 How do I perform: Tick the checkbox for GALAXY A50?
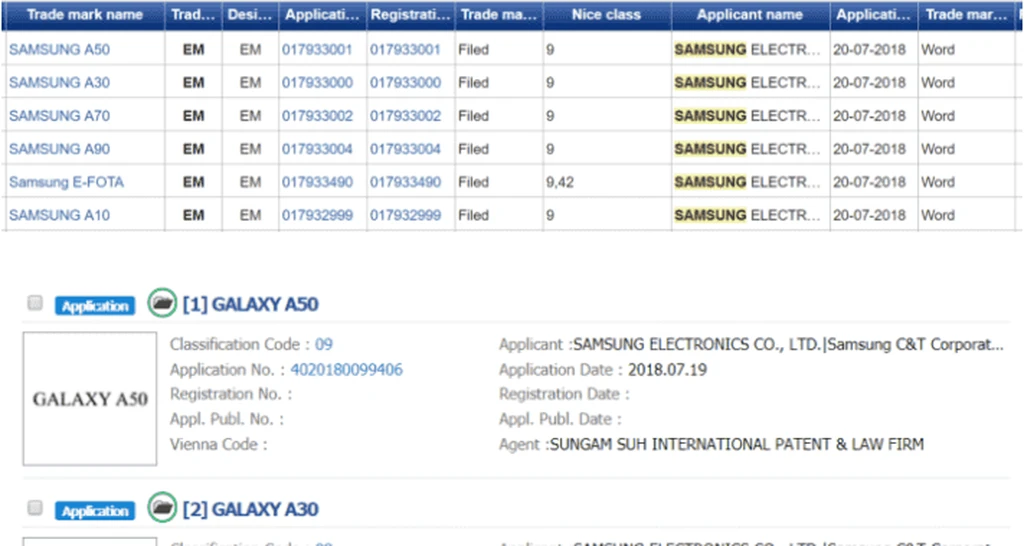click(x=35, y=303)
